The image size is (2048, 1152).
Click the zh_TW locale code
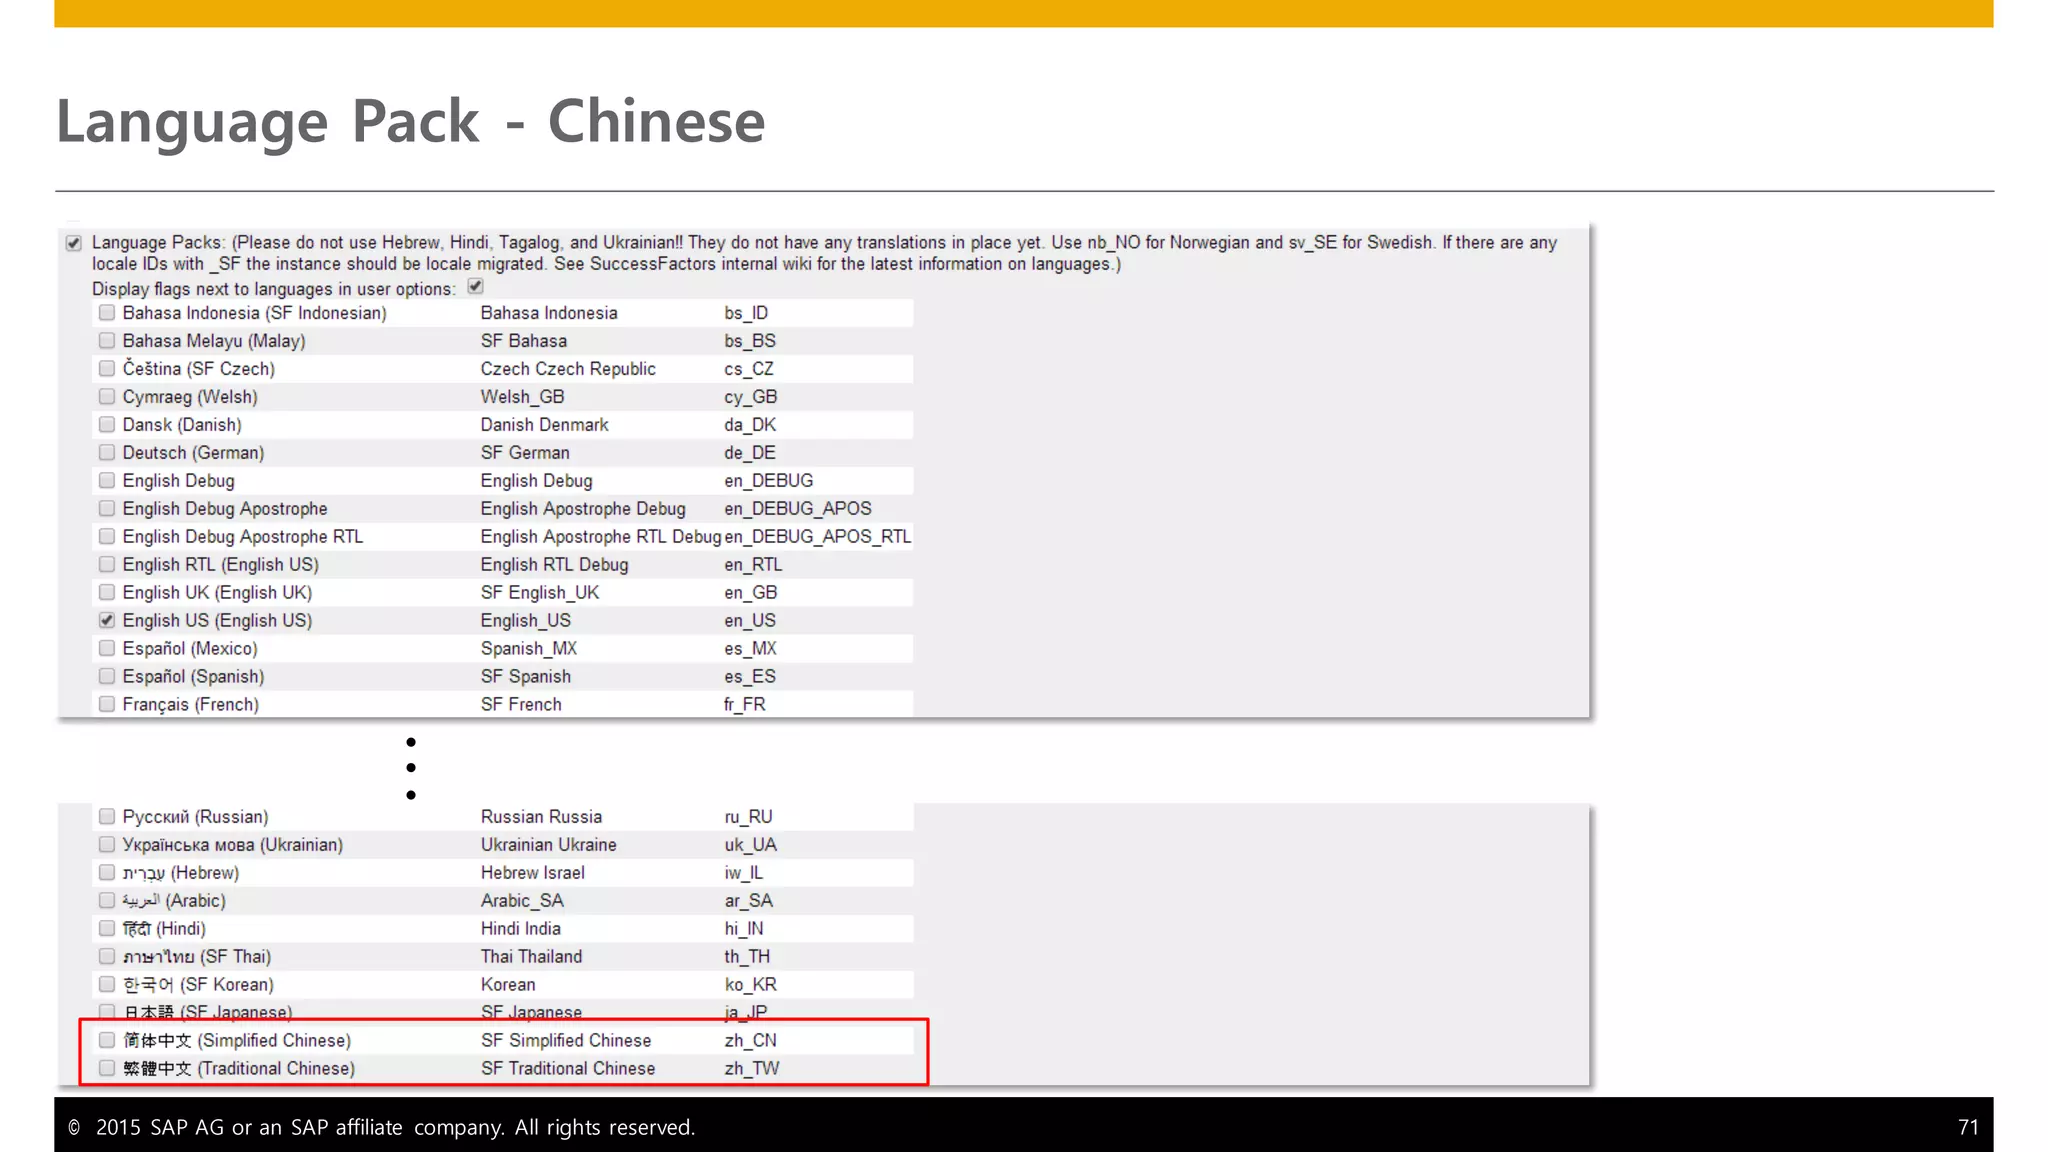(752, 1070)
